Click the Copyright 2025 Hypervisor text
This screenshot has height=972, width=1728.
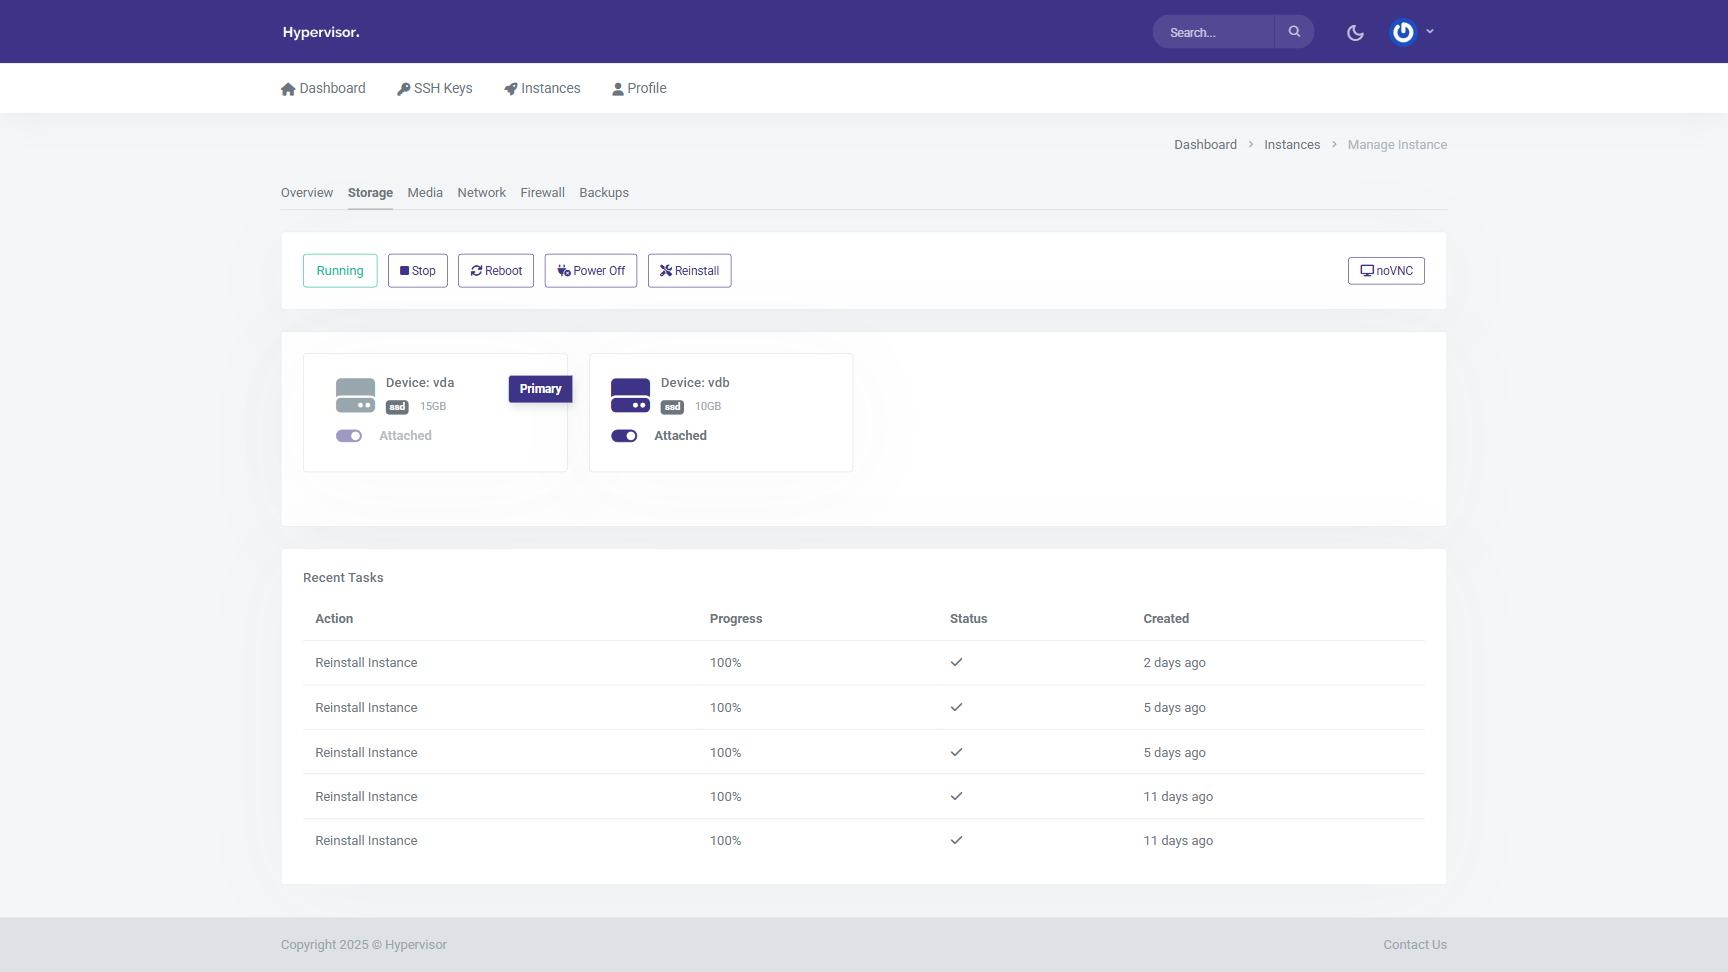(x=364, y=945)
